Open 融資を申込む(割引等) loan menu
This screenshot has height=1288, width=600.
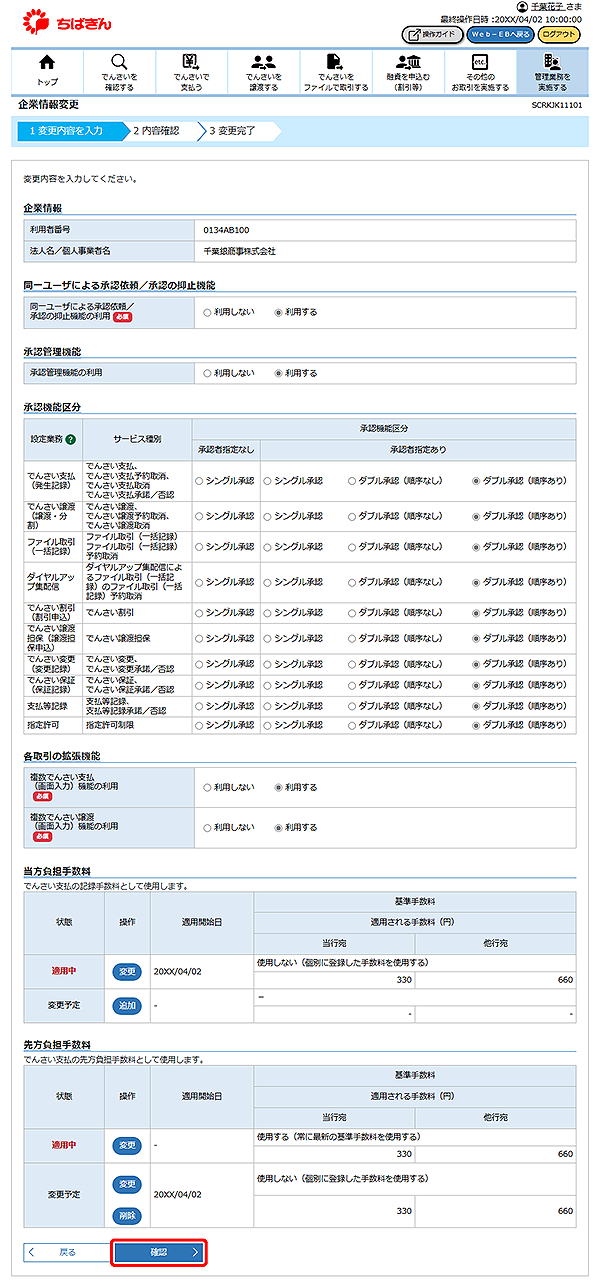click(408, 70)
